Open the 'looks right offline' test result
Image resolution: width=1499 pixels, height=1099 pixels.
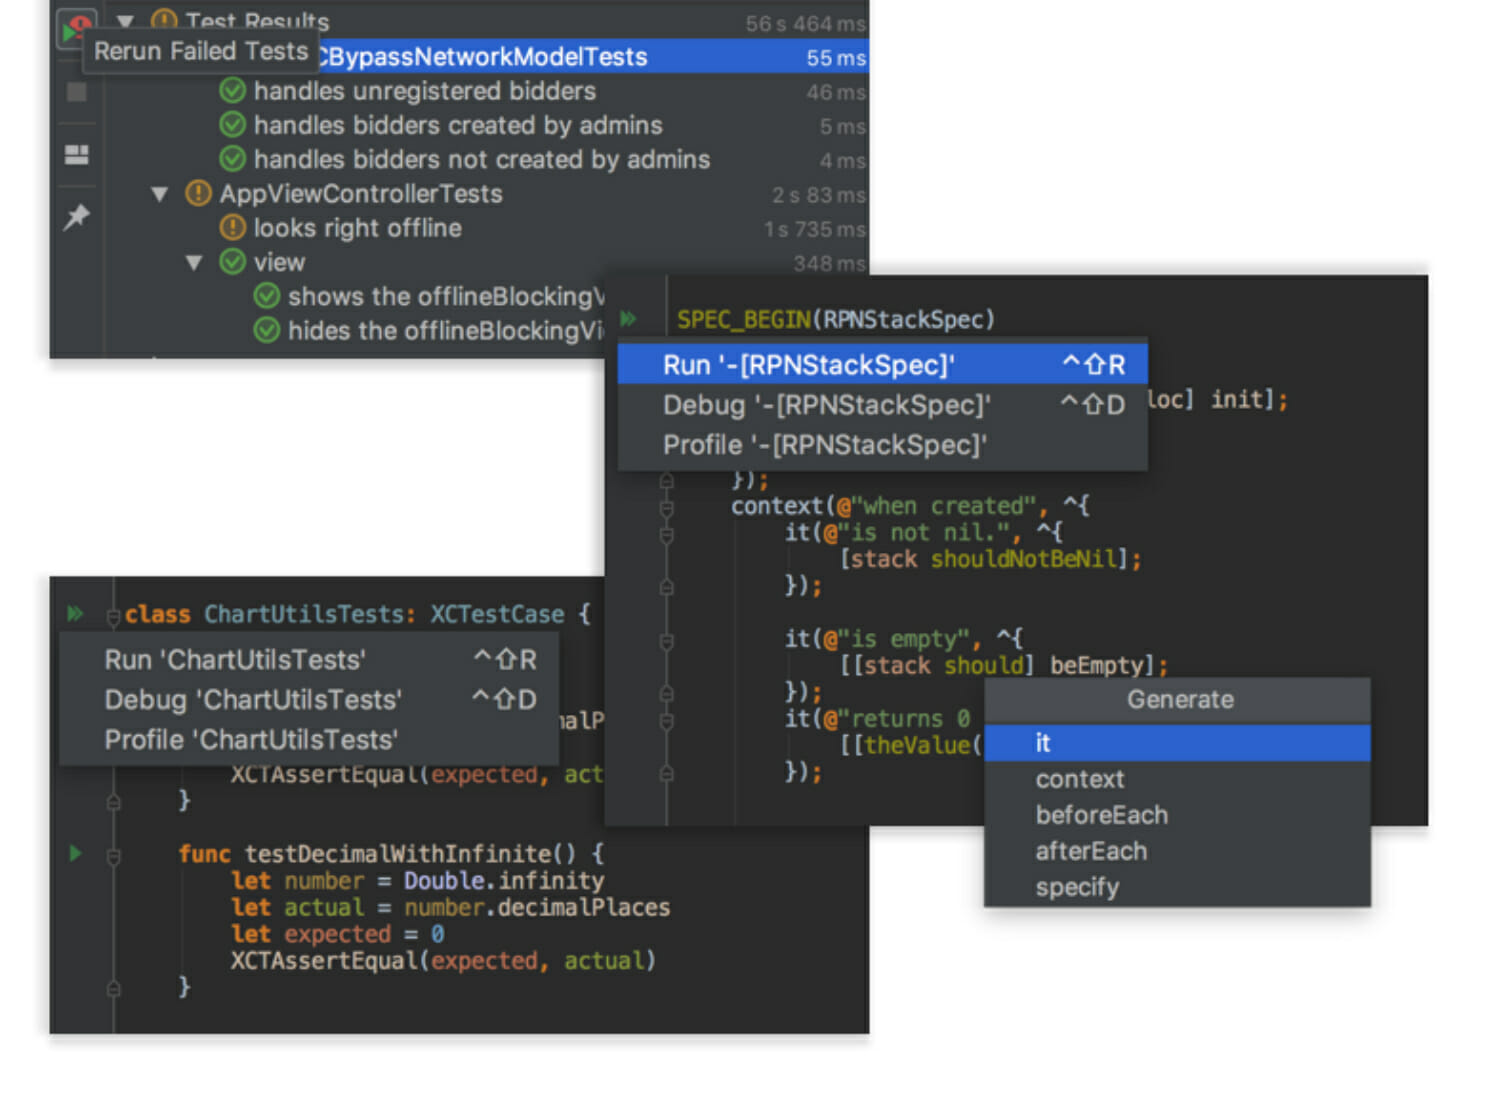point(357,228)
